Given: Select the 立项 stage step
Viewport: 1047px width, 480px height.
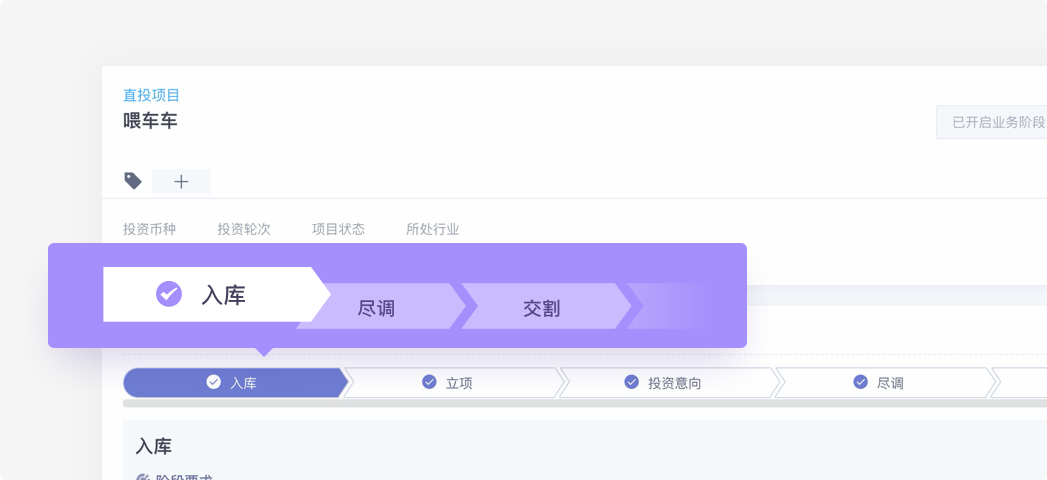Looking at the screenshot, I should click(453, 383).
